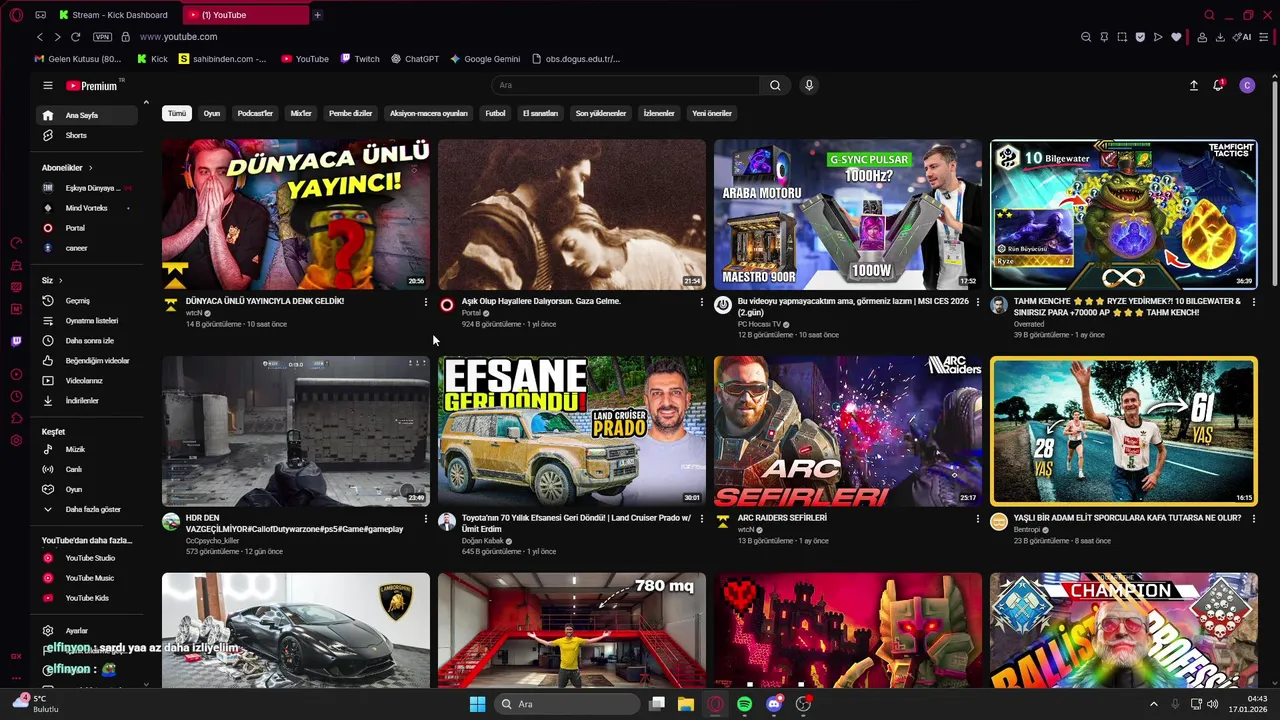1280x720 pixels.
Task: Open new tab with plus button
Action: point(317,15)
